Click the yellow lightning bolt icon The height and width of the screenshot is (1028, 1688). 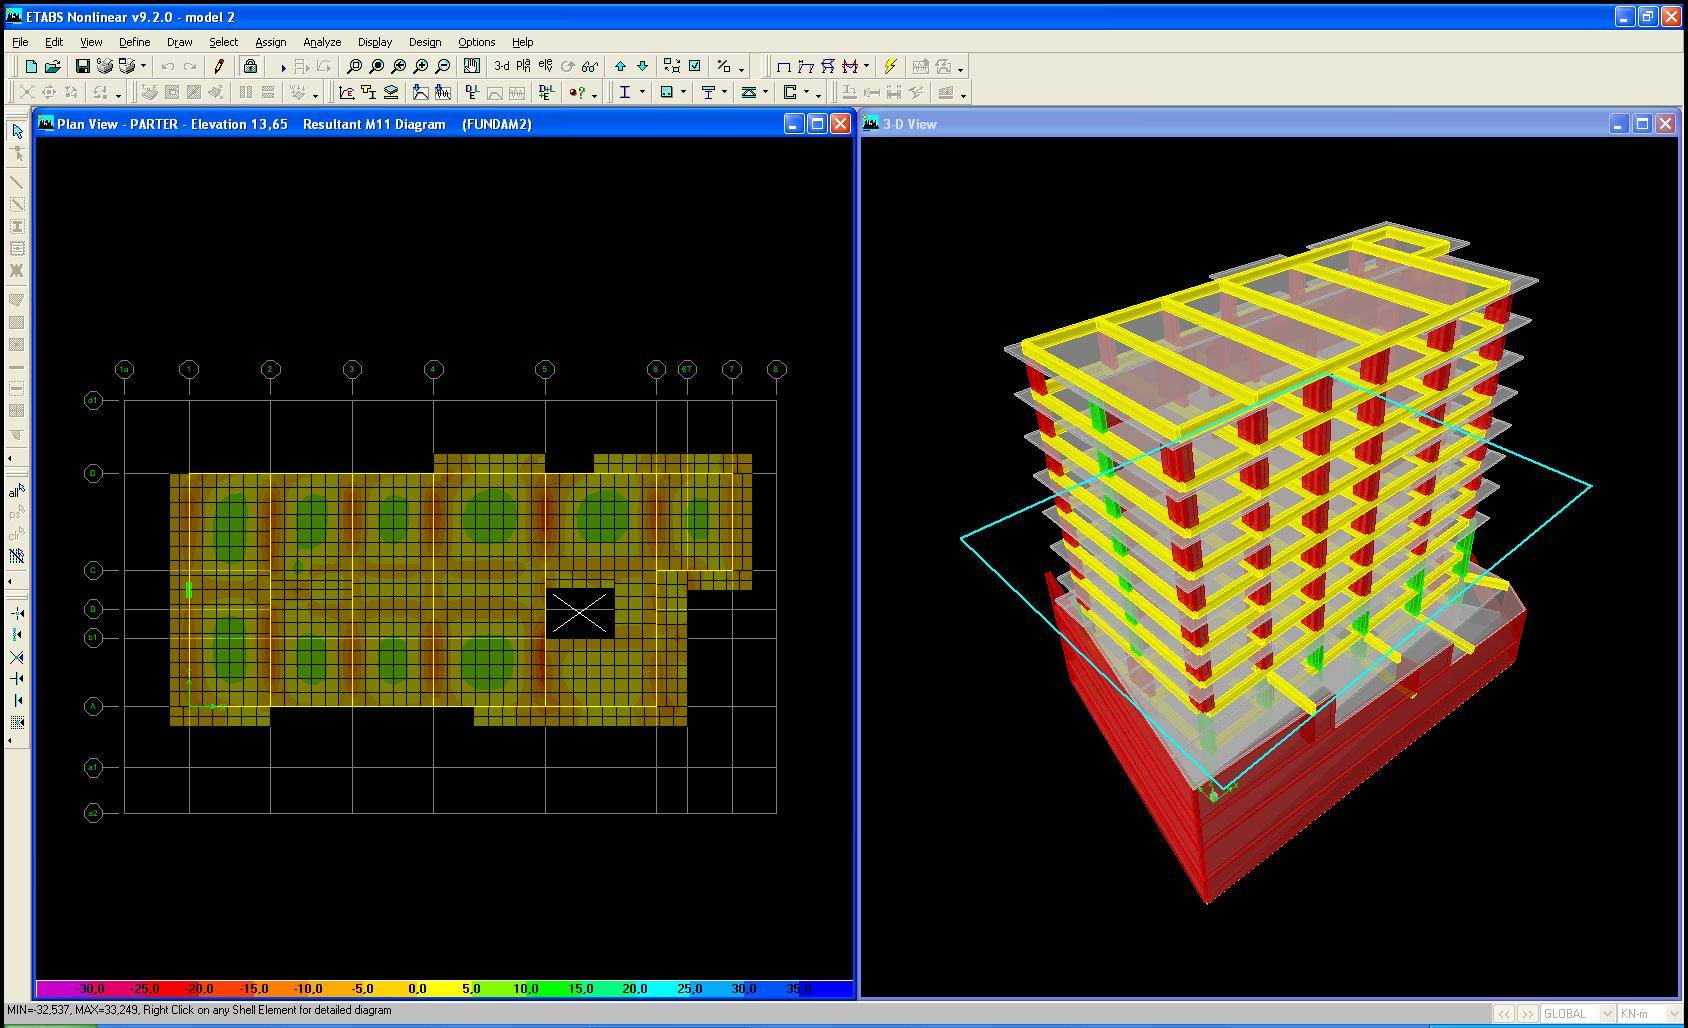890,67
